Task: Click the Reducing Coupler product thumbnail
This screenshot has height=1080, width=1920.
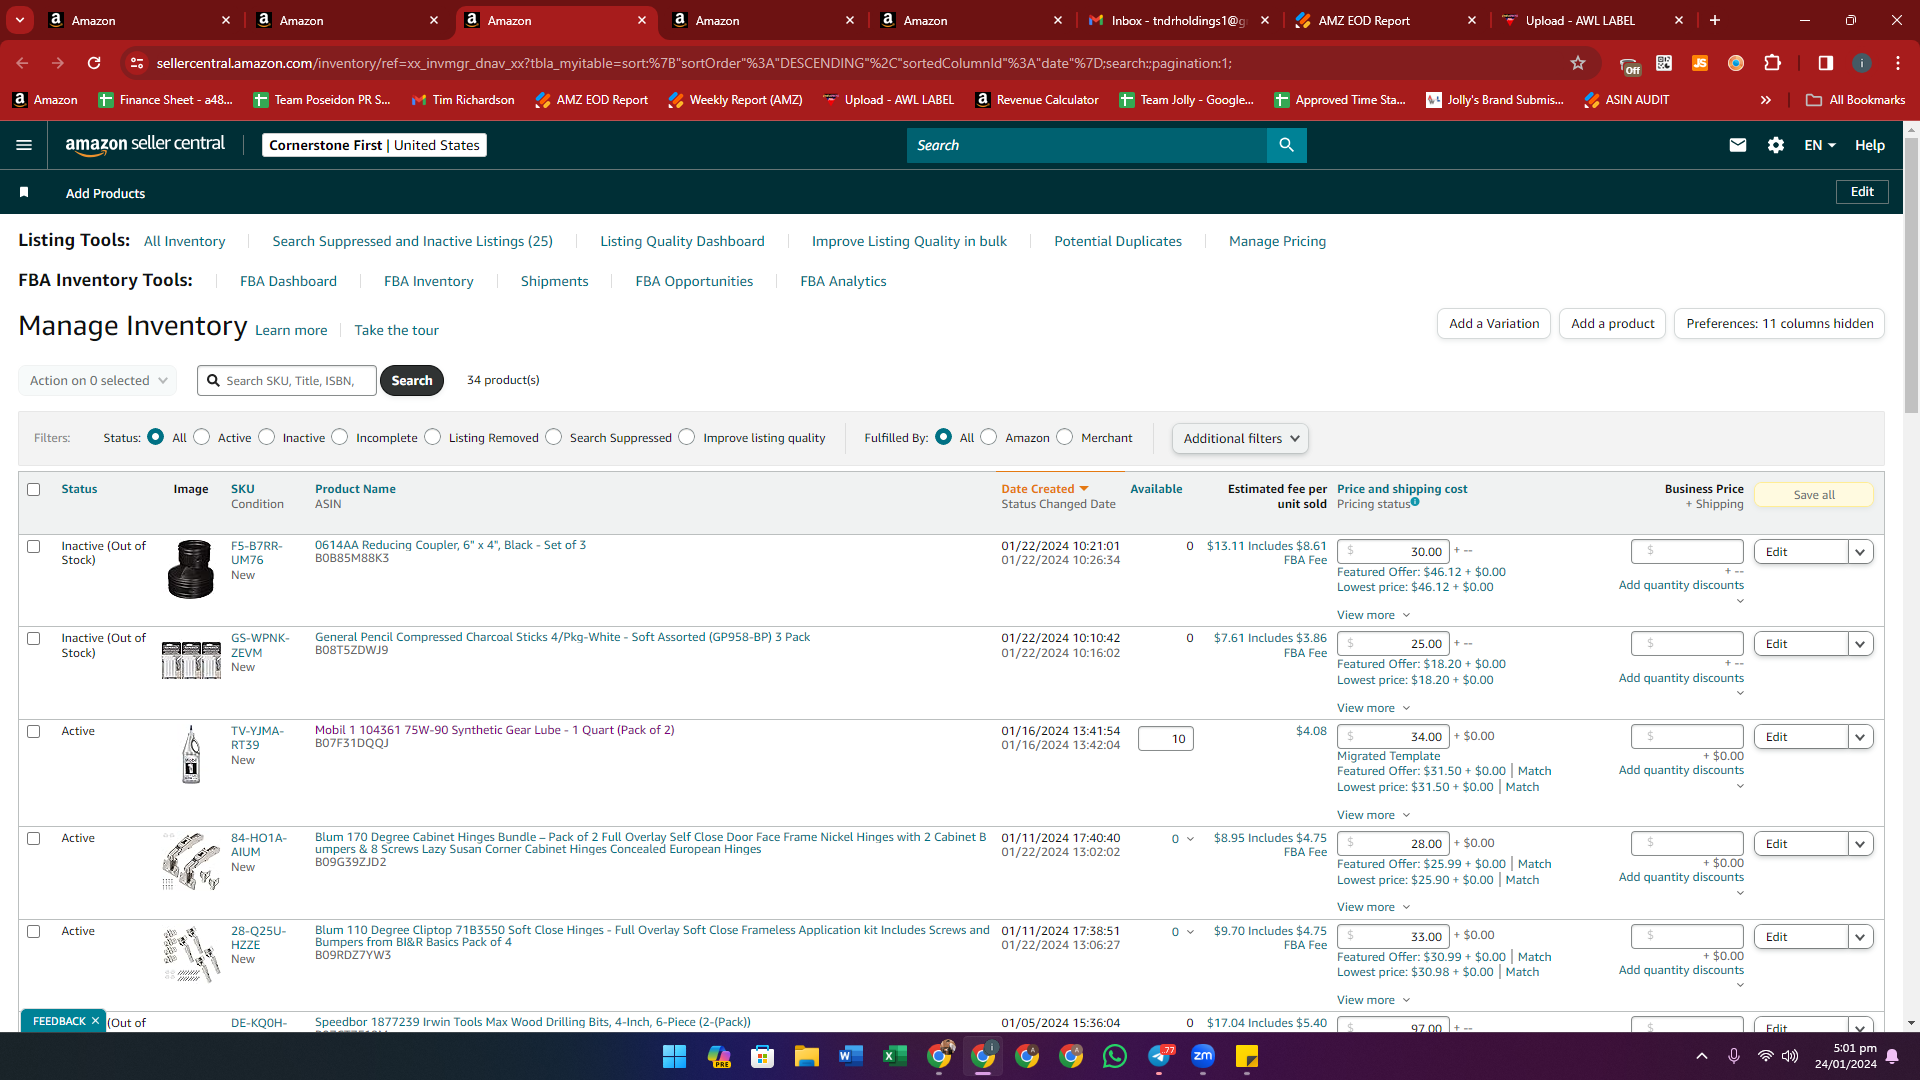Action: 191,569
